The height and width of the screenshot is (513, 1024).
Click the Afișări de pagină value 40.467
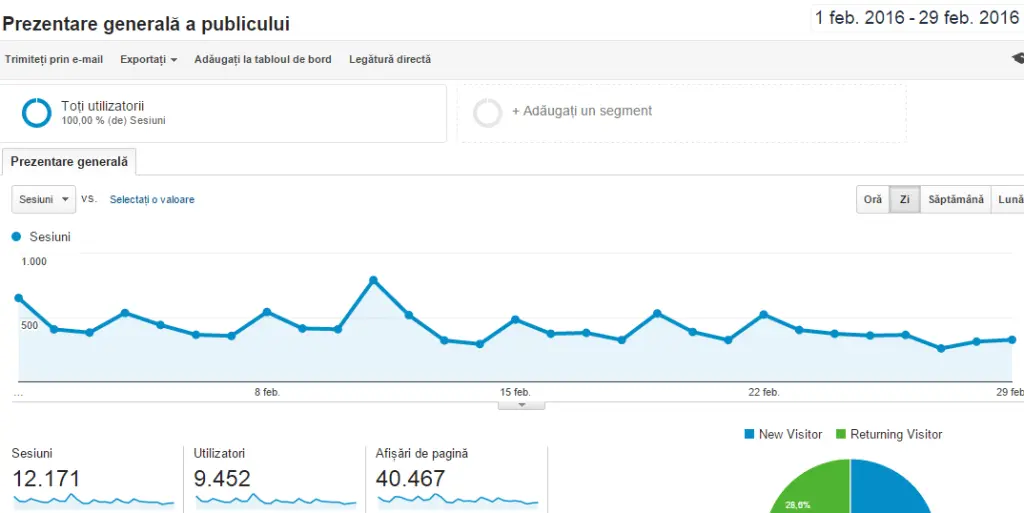pyautogui.click(x=410, y=478)
